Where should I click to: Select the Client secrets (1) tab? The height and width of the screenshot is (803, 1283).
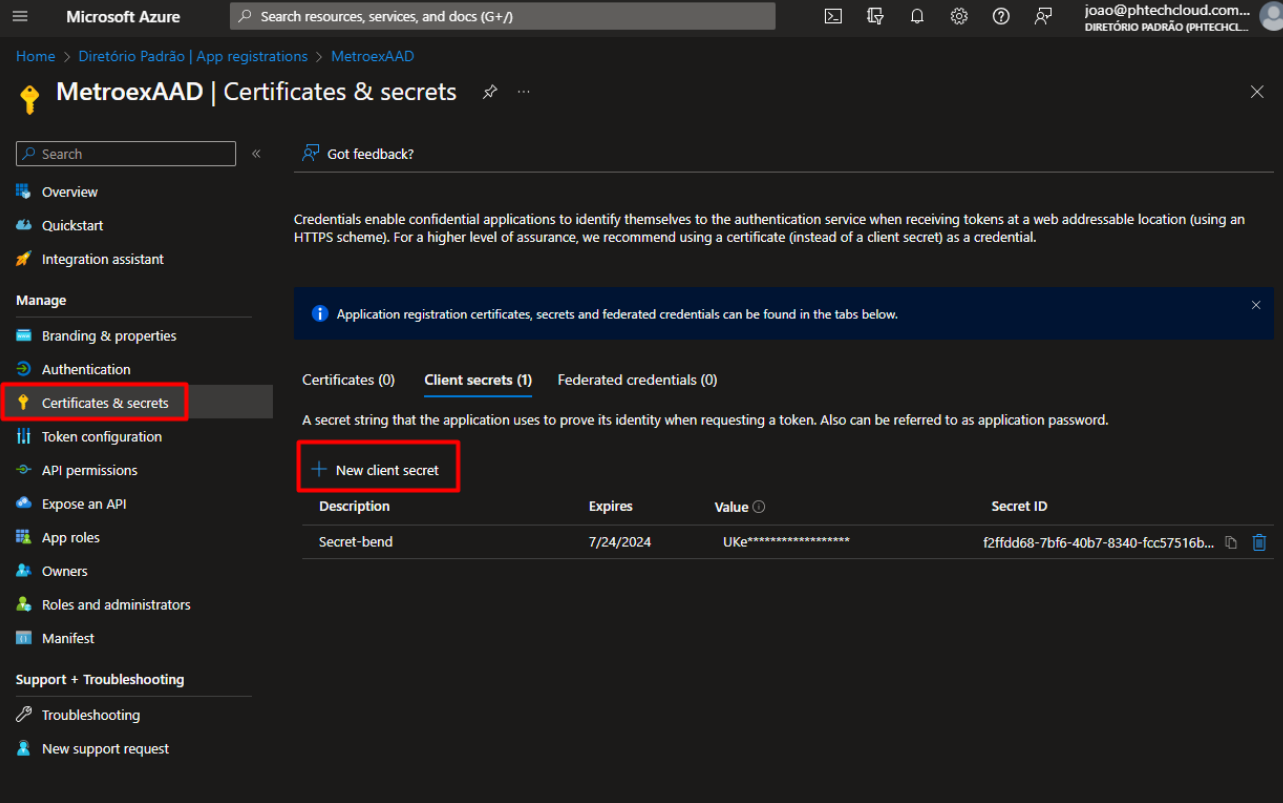coord(478,380)
